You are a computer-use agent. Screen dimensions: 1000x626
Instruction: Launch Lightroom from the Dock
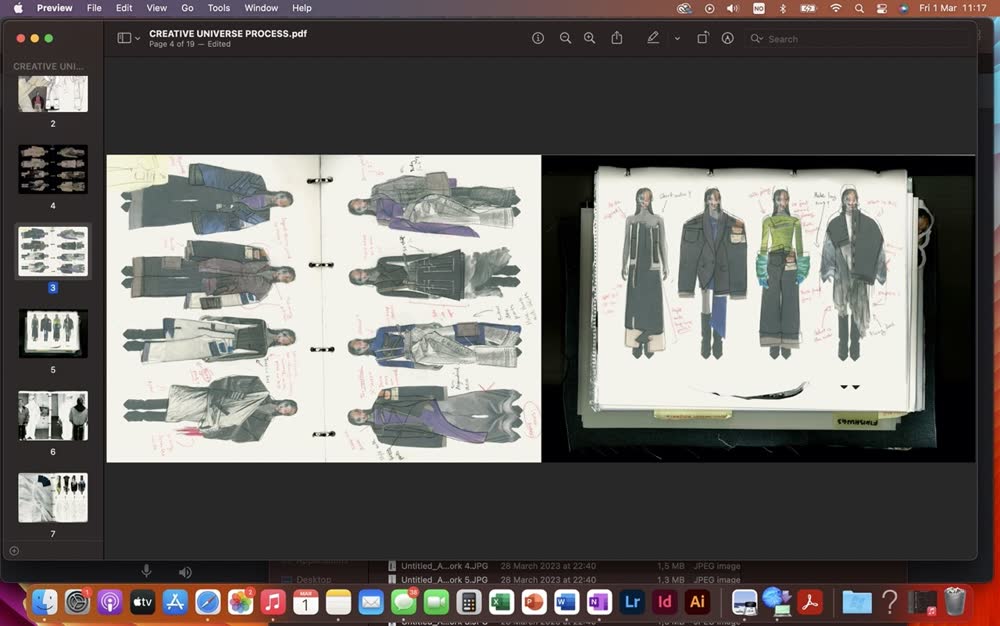coord(632,602)
